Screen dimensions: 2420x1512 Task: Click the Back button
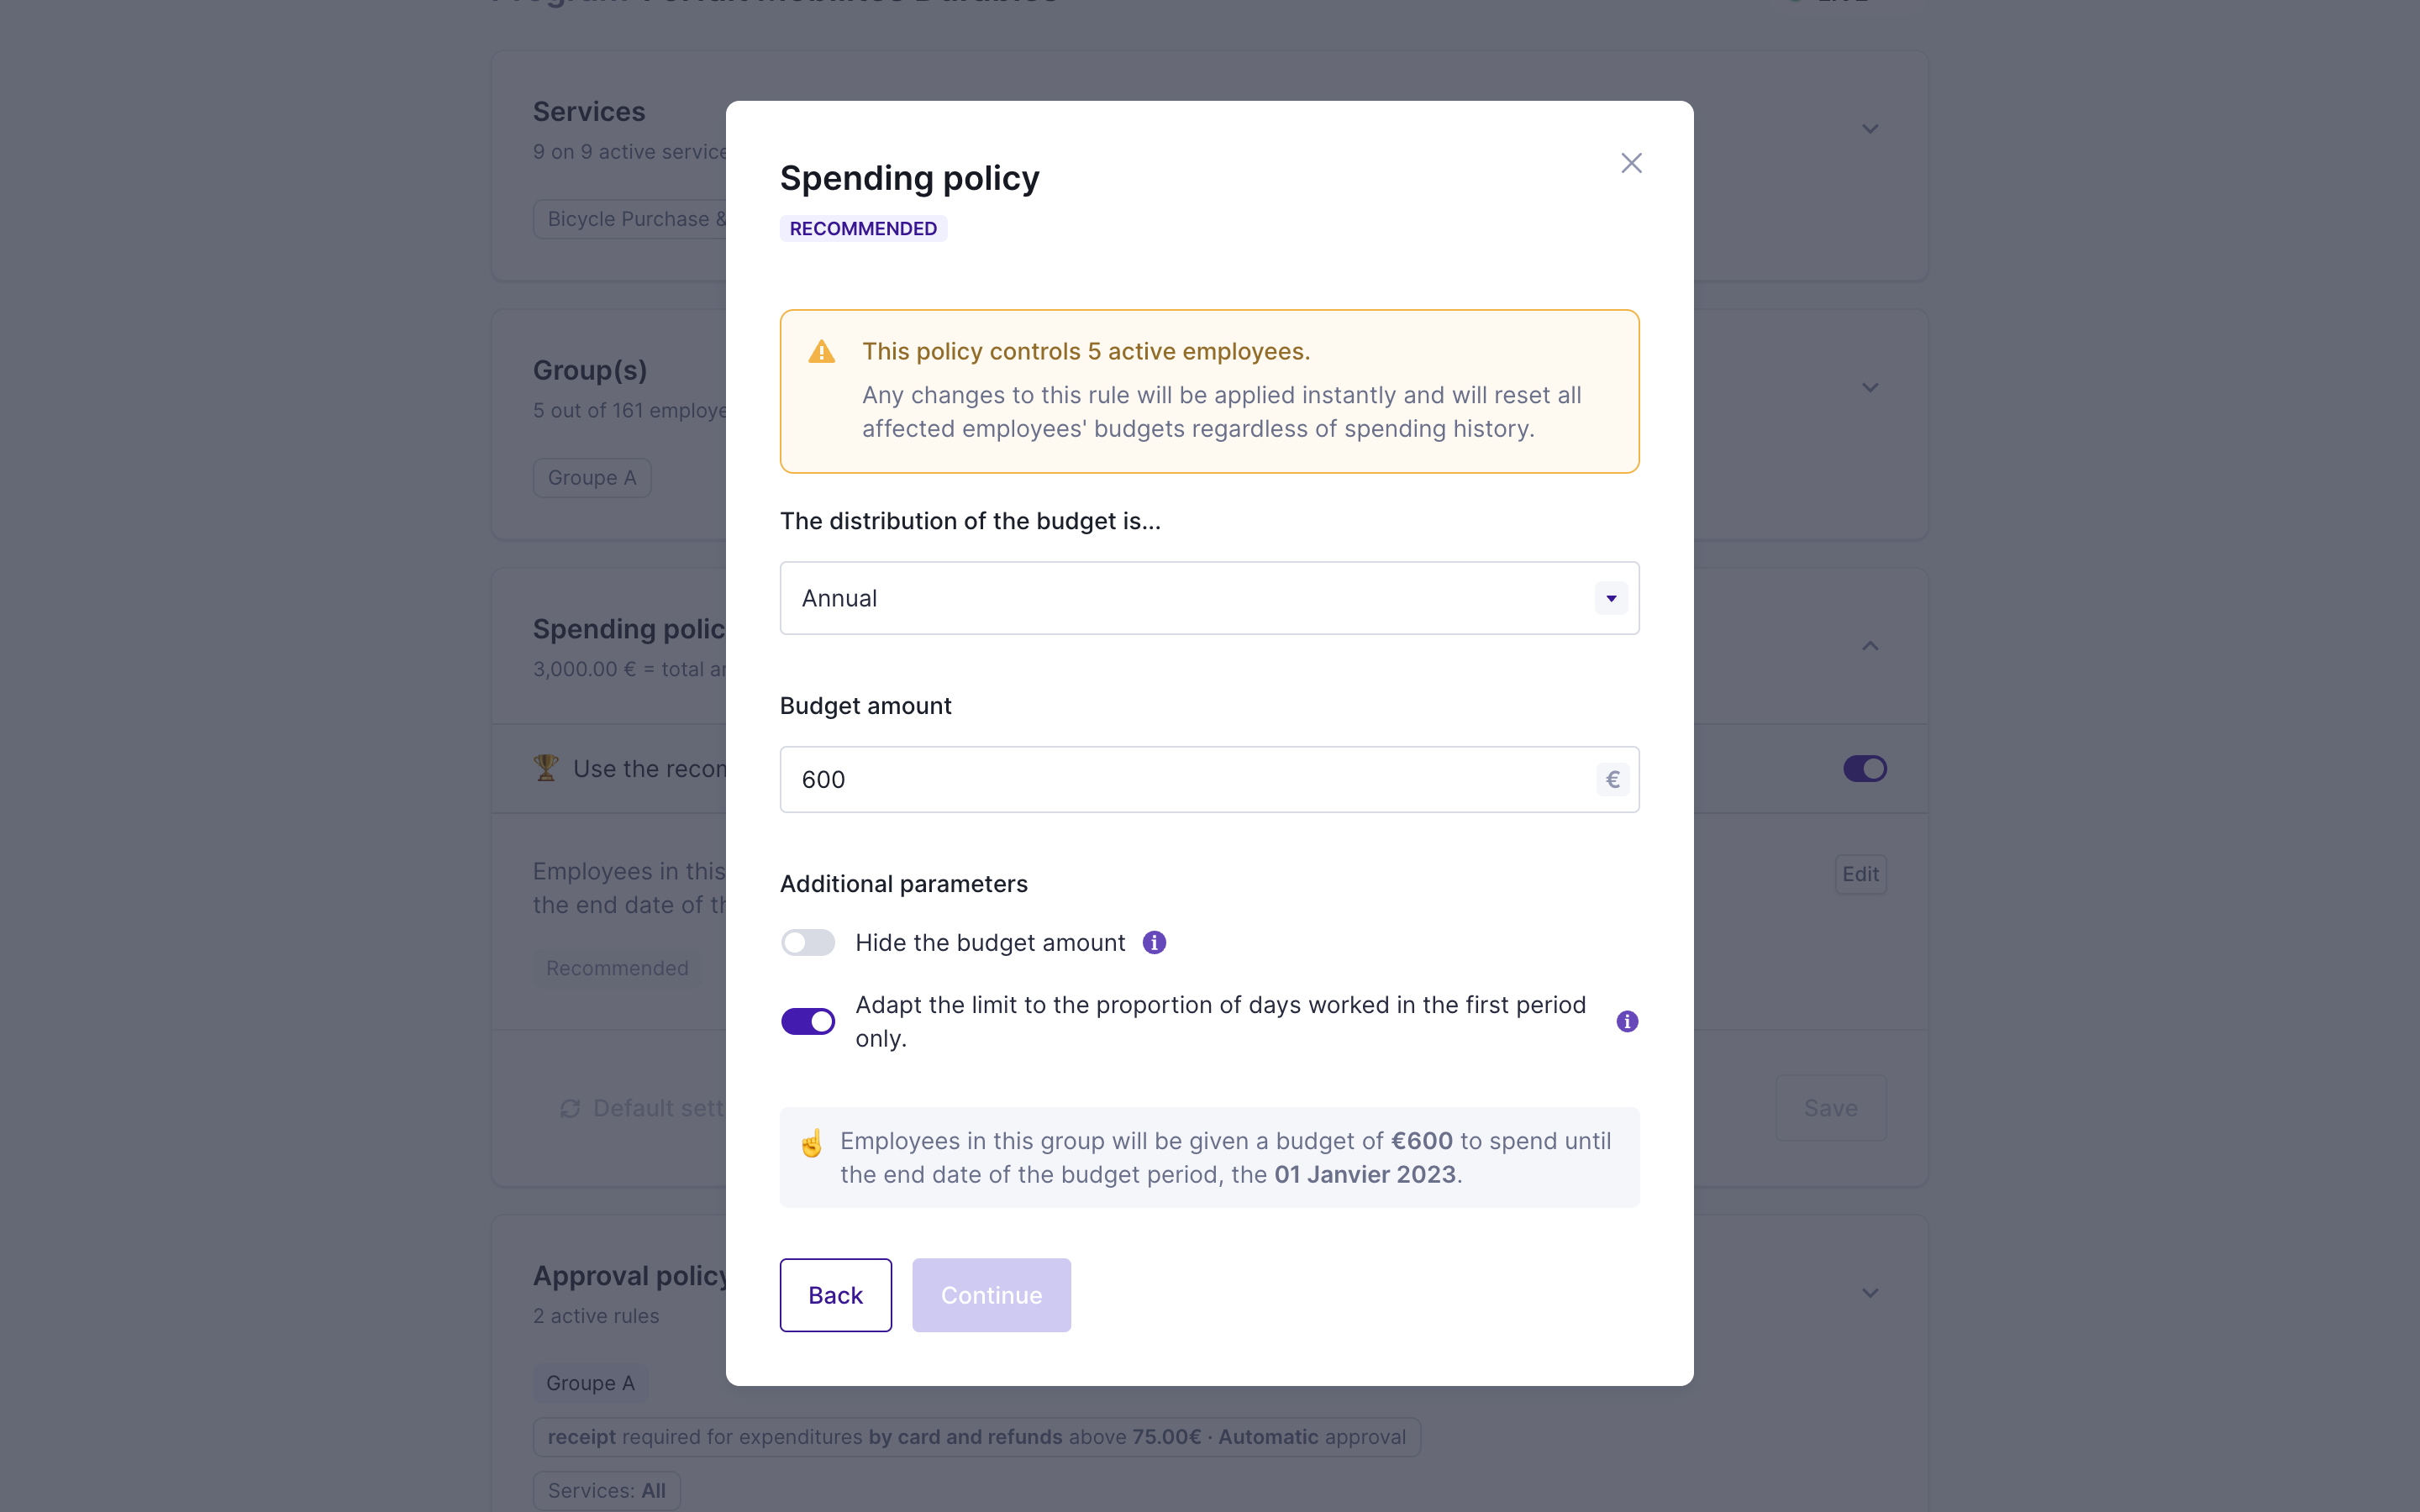pos(835,1295)
